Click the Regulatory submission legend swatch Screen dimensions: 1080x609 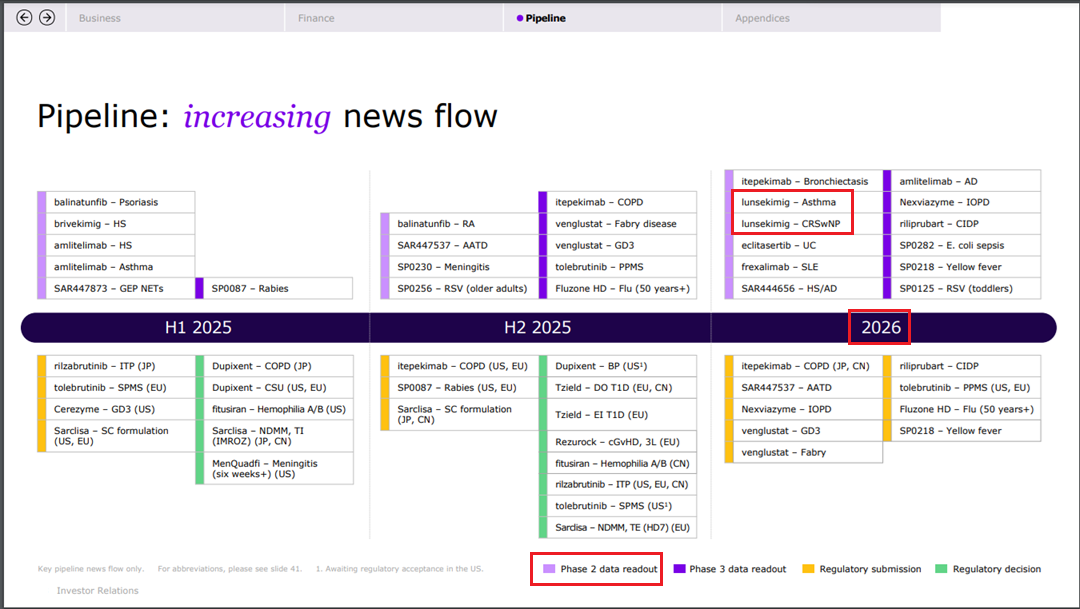point(808,569)
